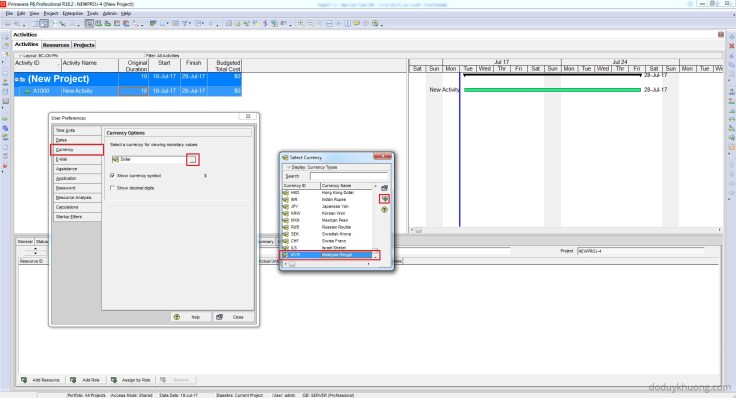The width and height of the screenshot is (736, 398).
Task: Click the currency list horizontal scrollbar
Action: tap(327, 264)
